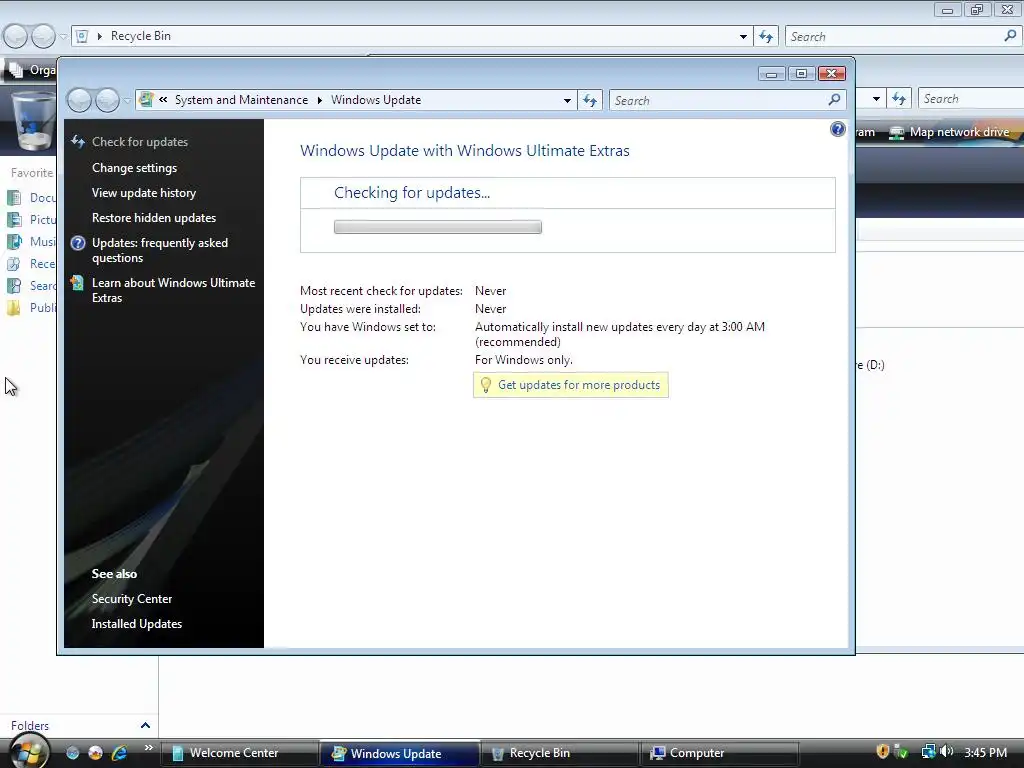Click the Forward button in the Windows Update window
Screen dimensions: 1024x768
pos(107,100)
